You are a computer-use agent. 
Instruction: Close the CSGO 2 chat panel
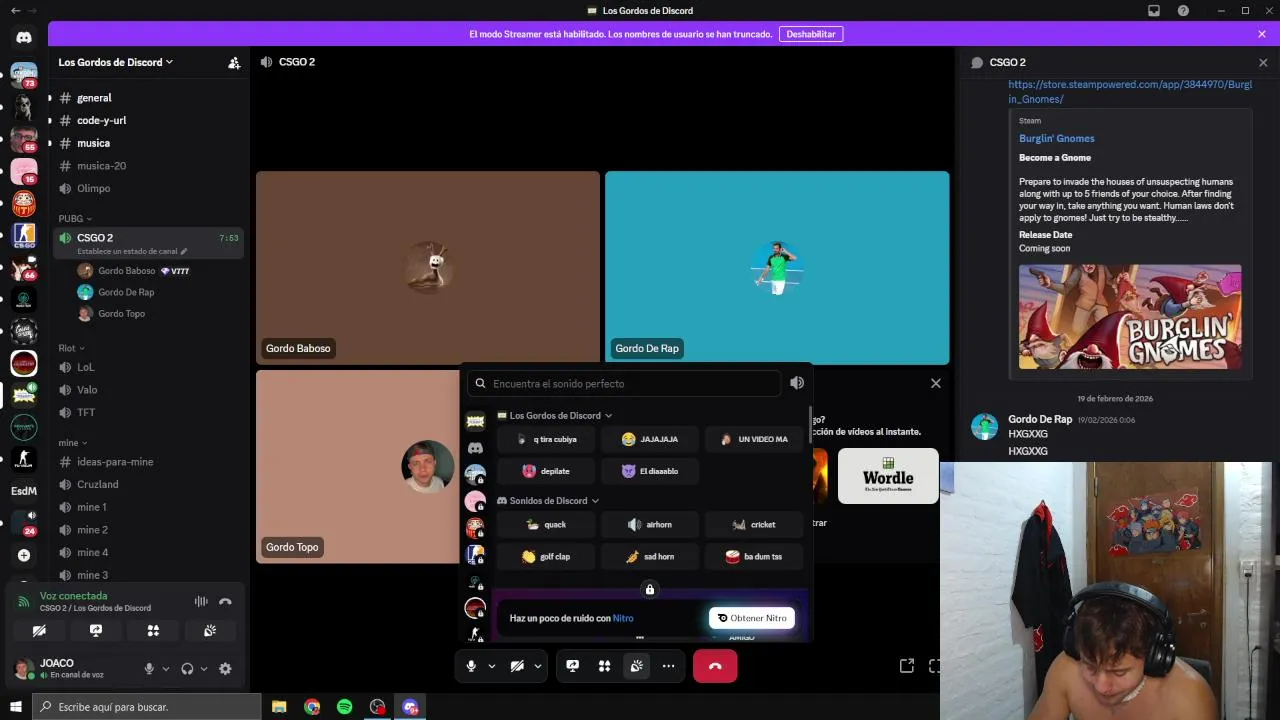pyautogui.click(x=1263, y=62)
